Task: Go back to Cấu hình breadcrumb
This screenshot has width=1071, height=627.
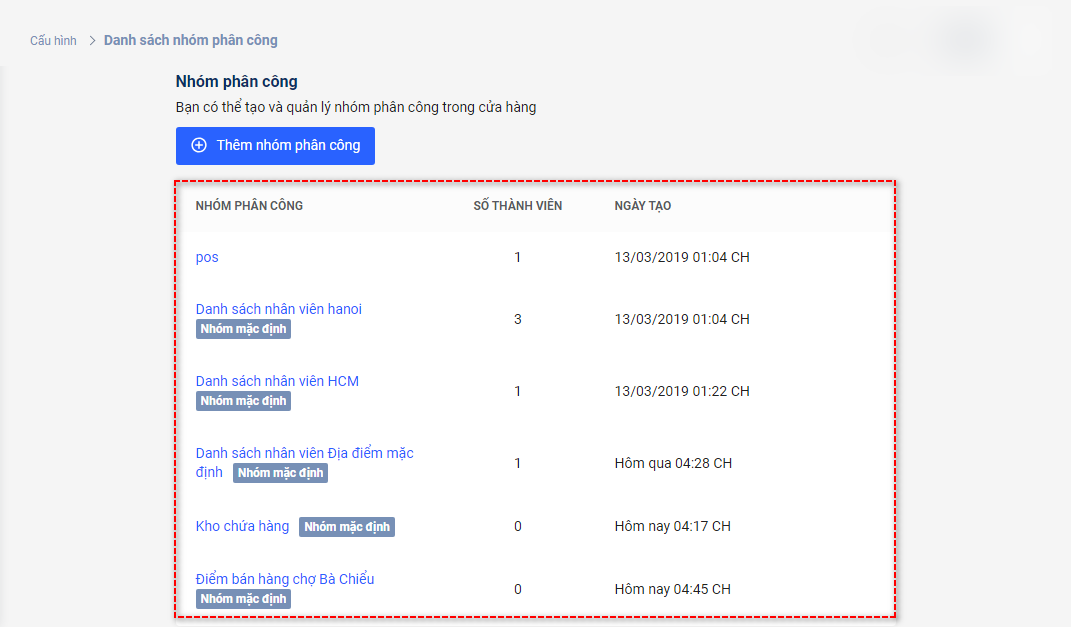Action: (x=53, y=41)
